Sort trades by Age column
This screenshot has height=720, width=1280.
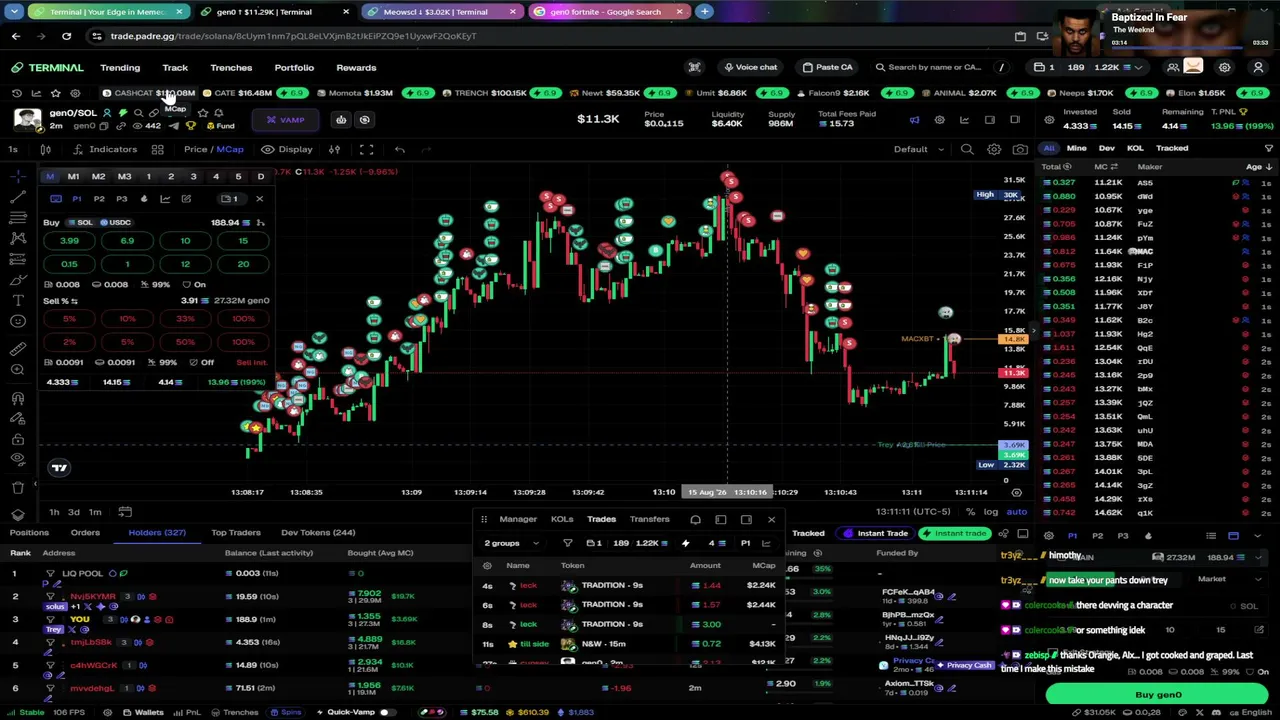pos(1257,167)
